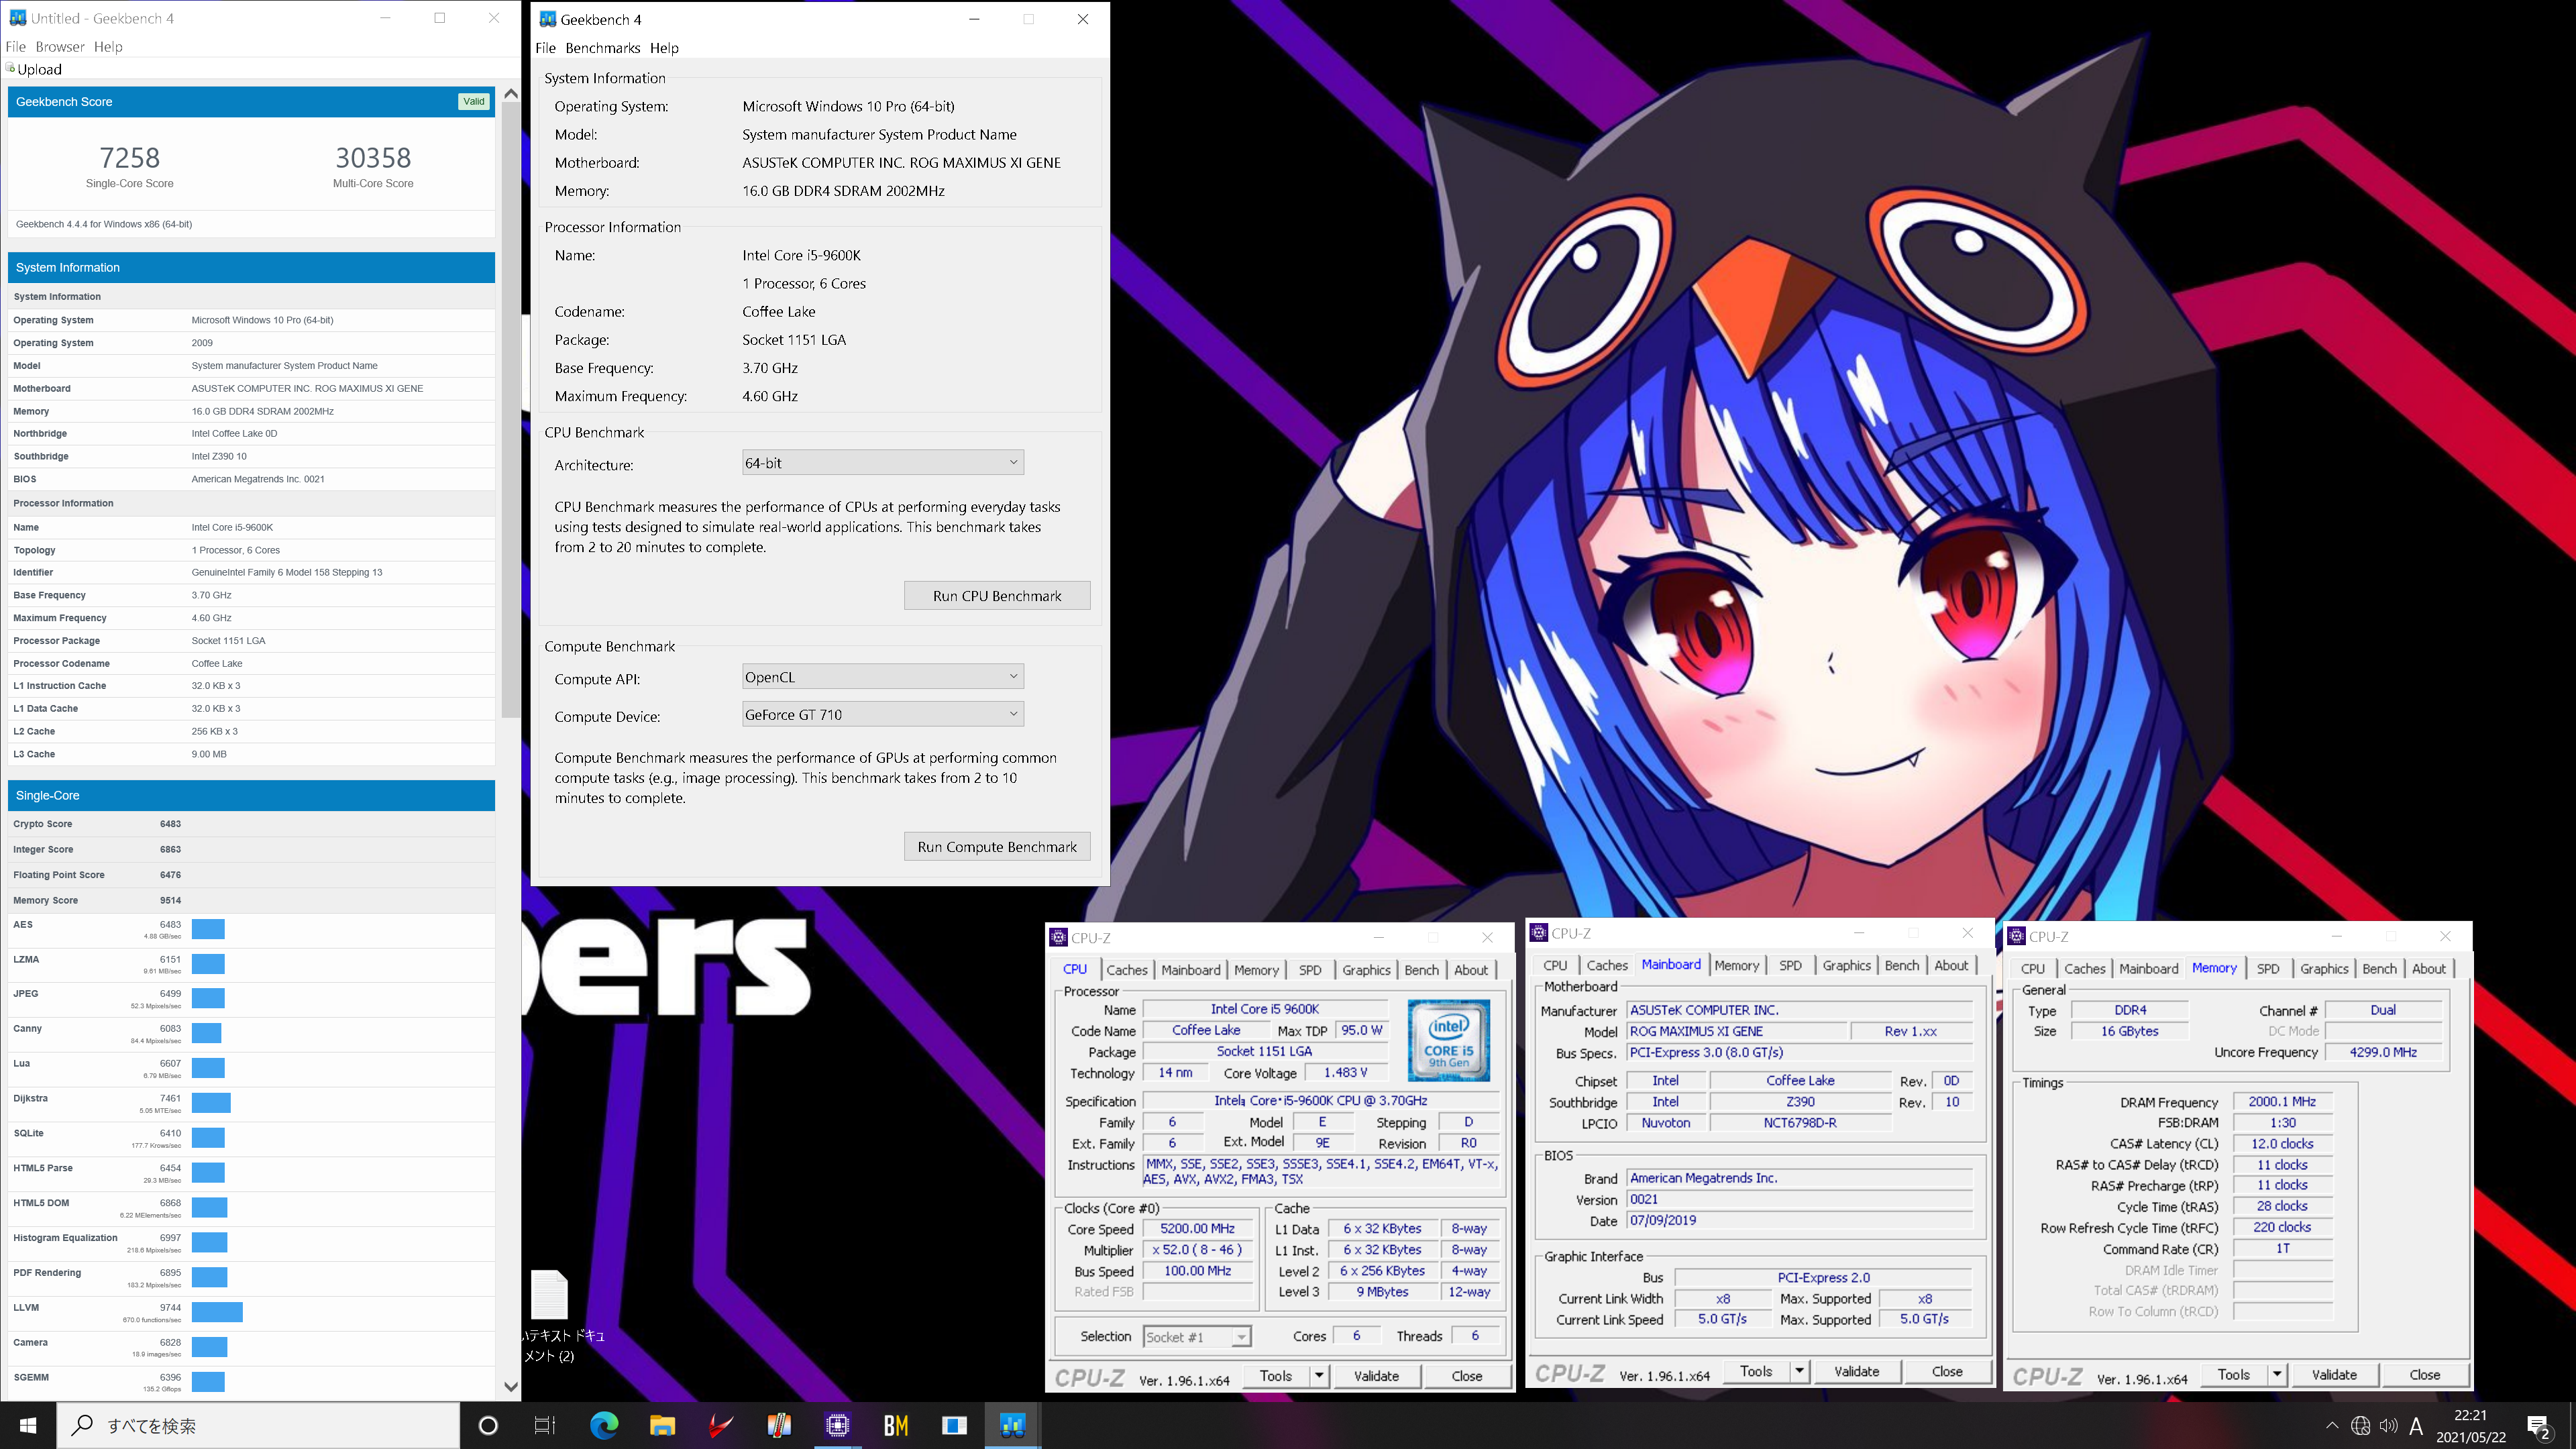2576x1449 pixels.
Task: Open Help menu in Geekbench 4 window
Action: click(x=664, y=47)
